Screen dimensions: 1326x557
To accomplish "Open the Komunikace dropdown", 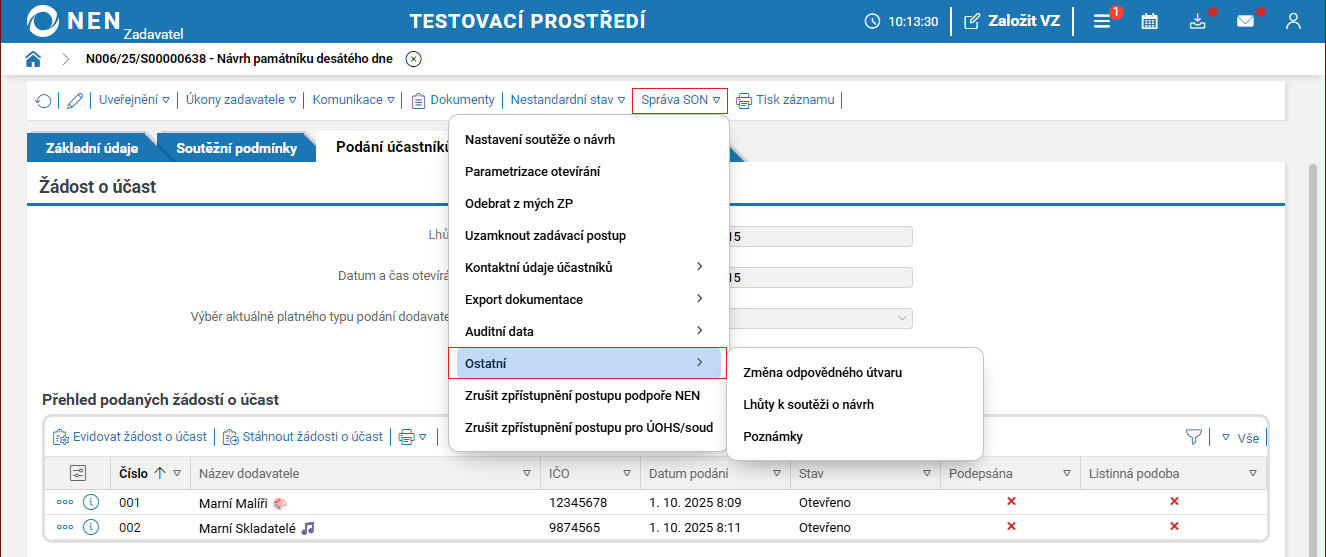I will click(x=353, y=100).
